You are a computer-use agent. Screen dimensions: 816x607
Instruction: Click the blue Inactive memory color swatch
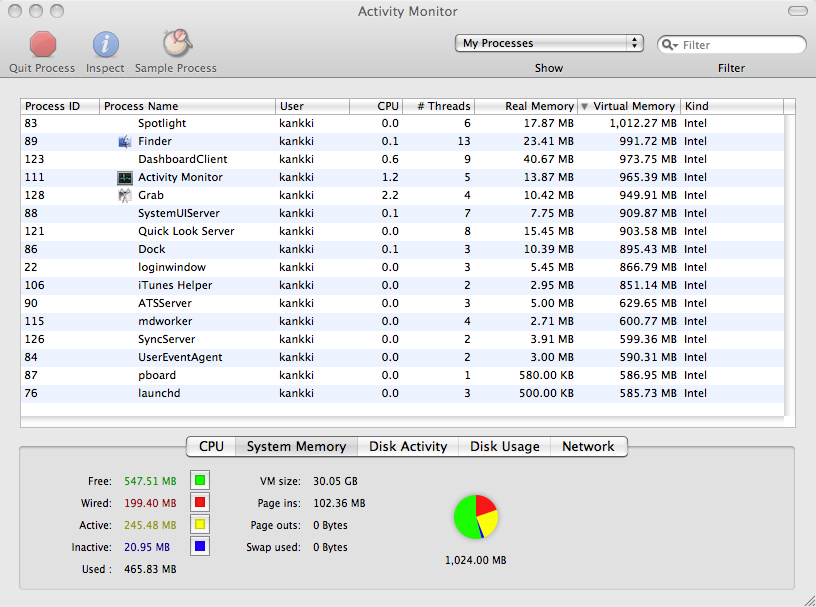point(200,547)
